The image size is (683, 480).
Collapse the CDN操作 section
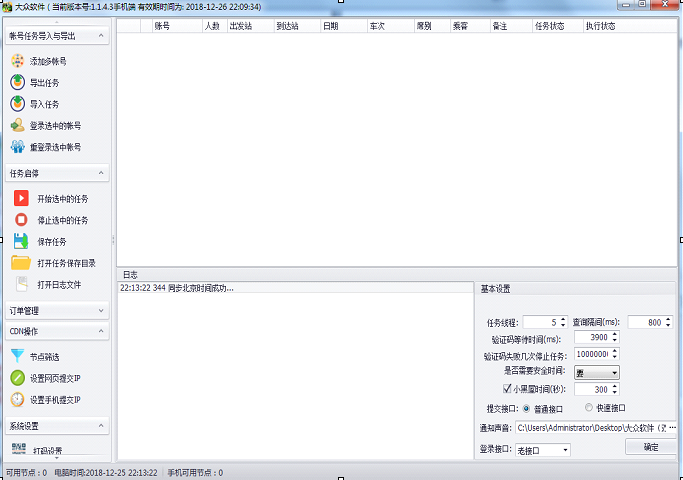click(101, 331)
